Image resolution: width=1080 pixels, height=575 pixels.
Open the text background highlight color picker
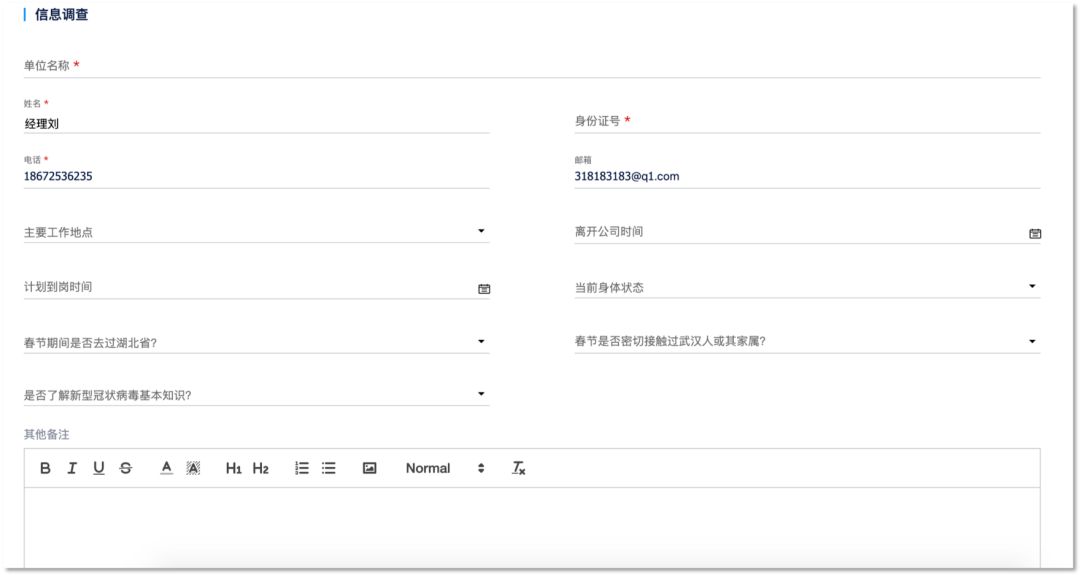point(193,468)
